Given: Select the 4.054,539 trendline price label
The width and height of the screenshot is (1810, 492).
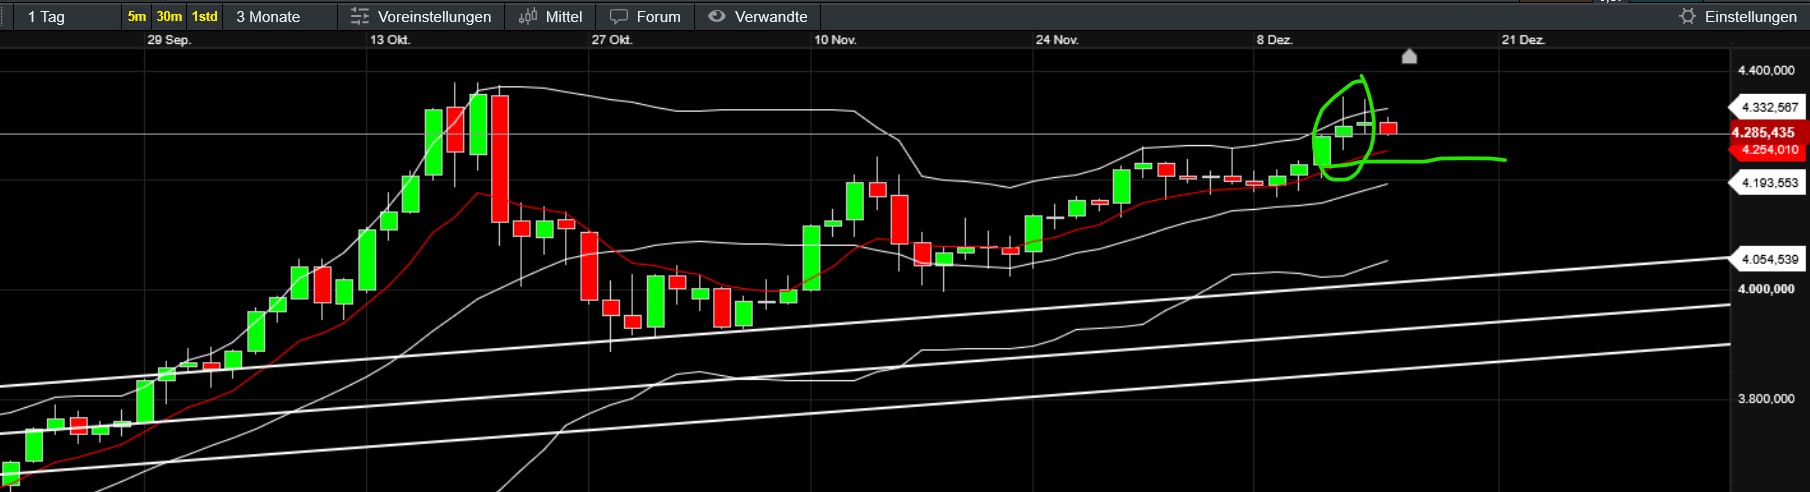Looking at the screenshot, I should click(1767, 259).
